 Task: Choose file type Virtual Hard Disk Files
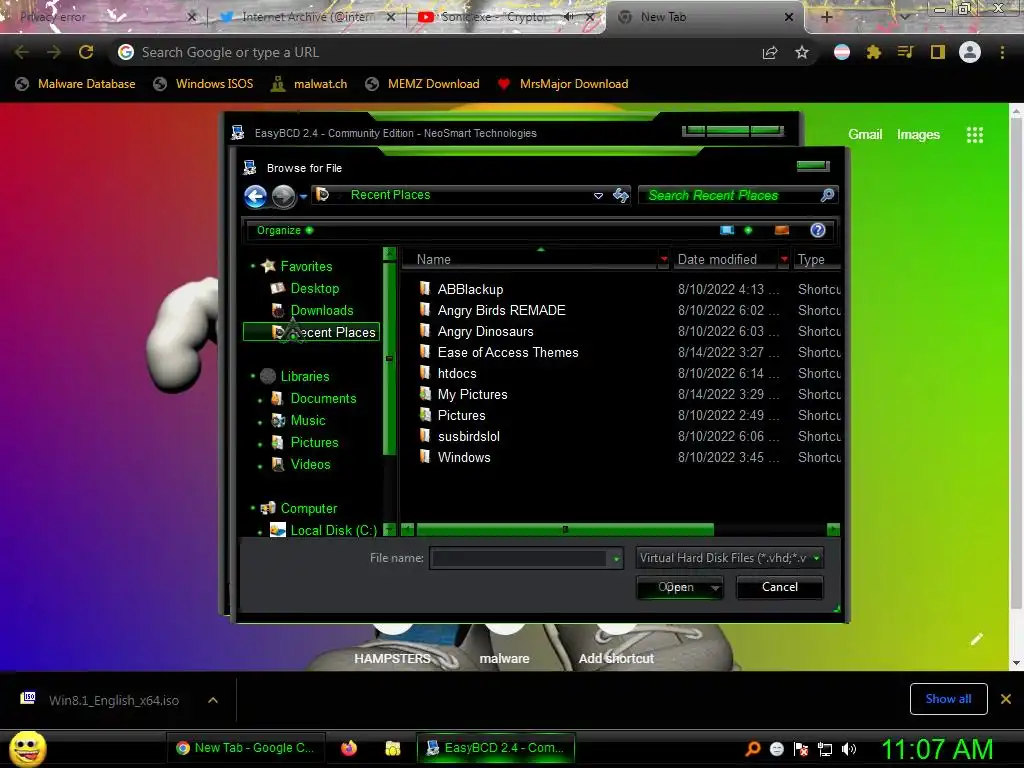pyautogui.click(x=729, y=558)
